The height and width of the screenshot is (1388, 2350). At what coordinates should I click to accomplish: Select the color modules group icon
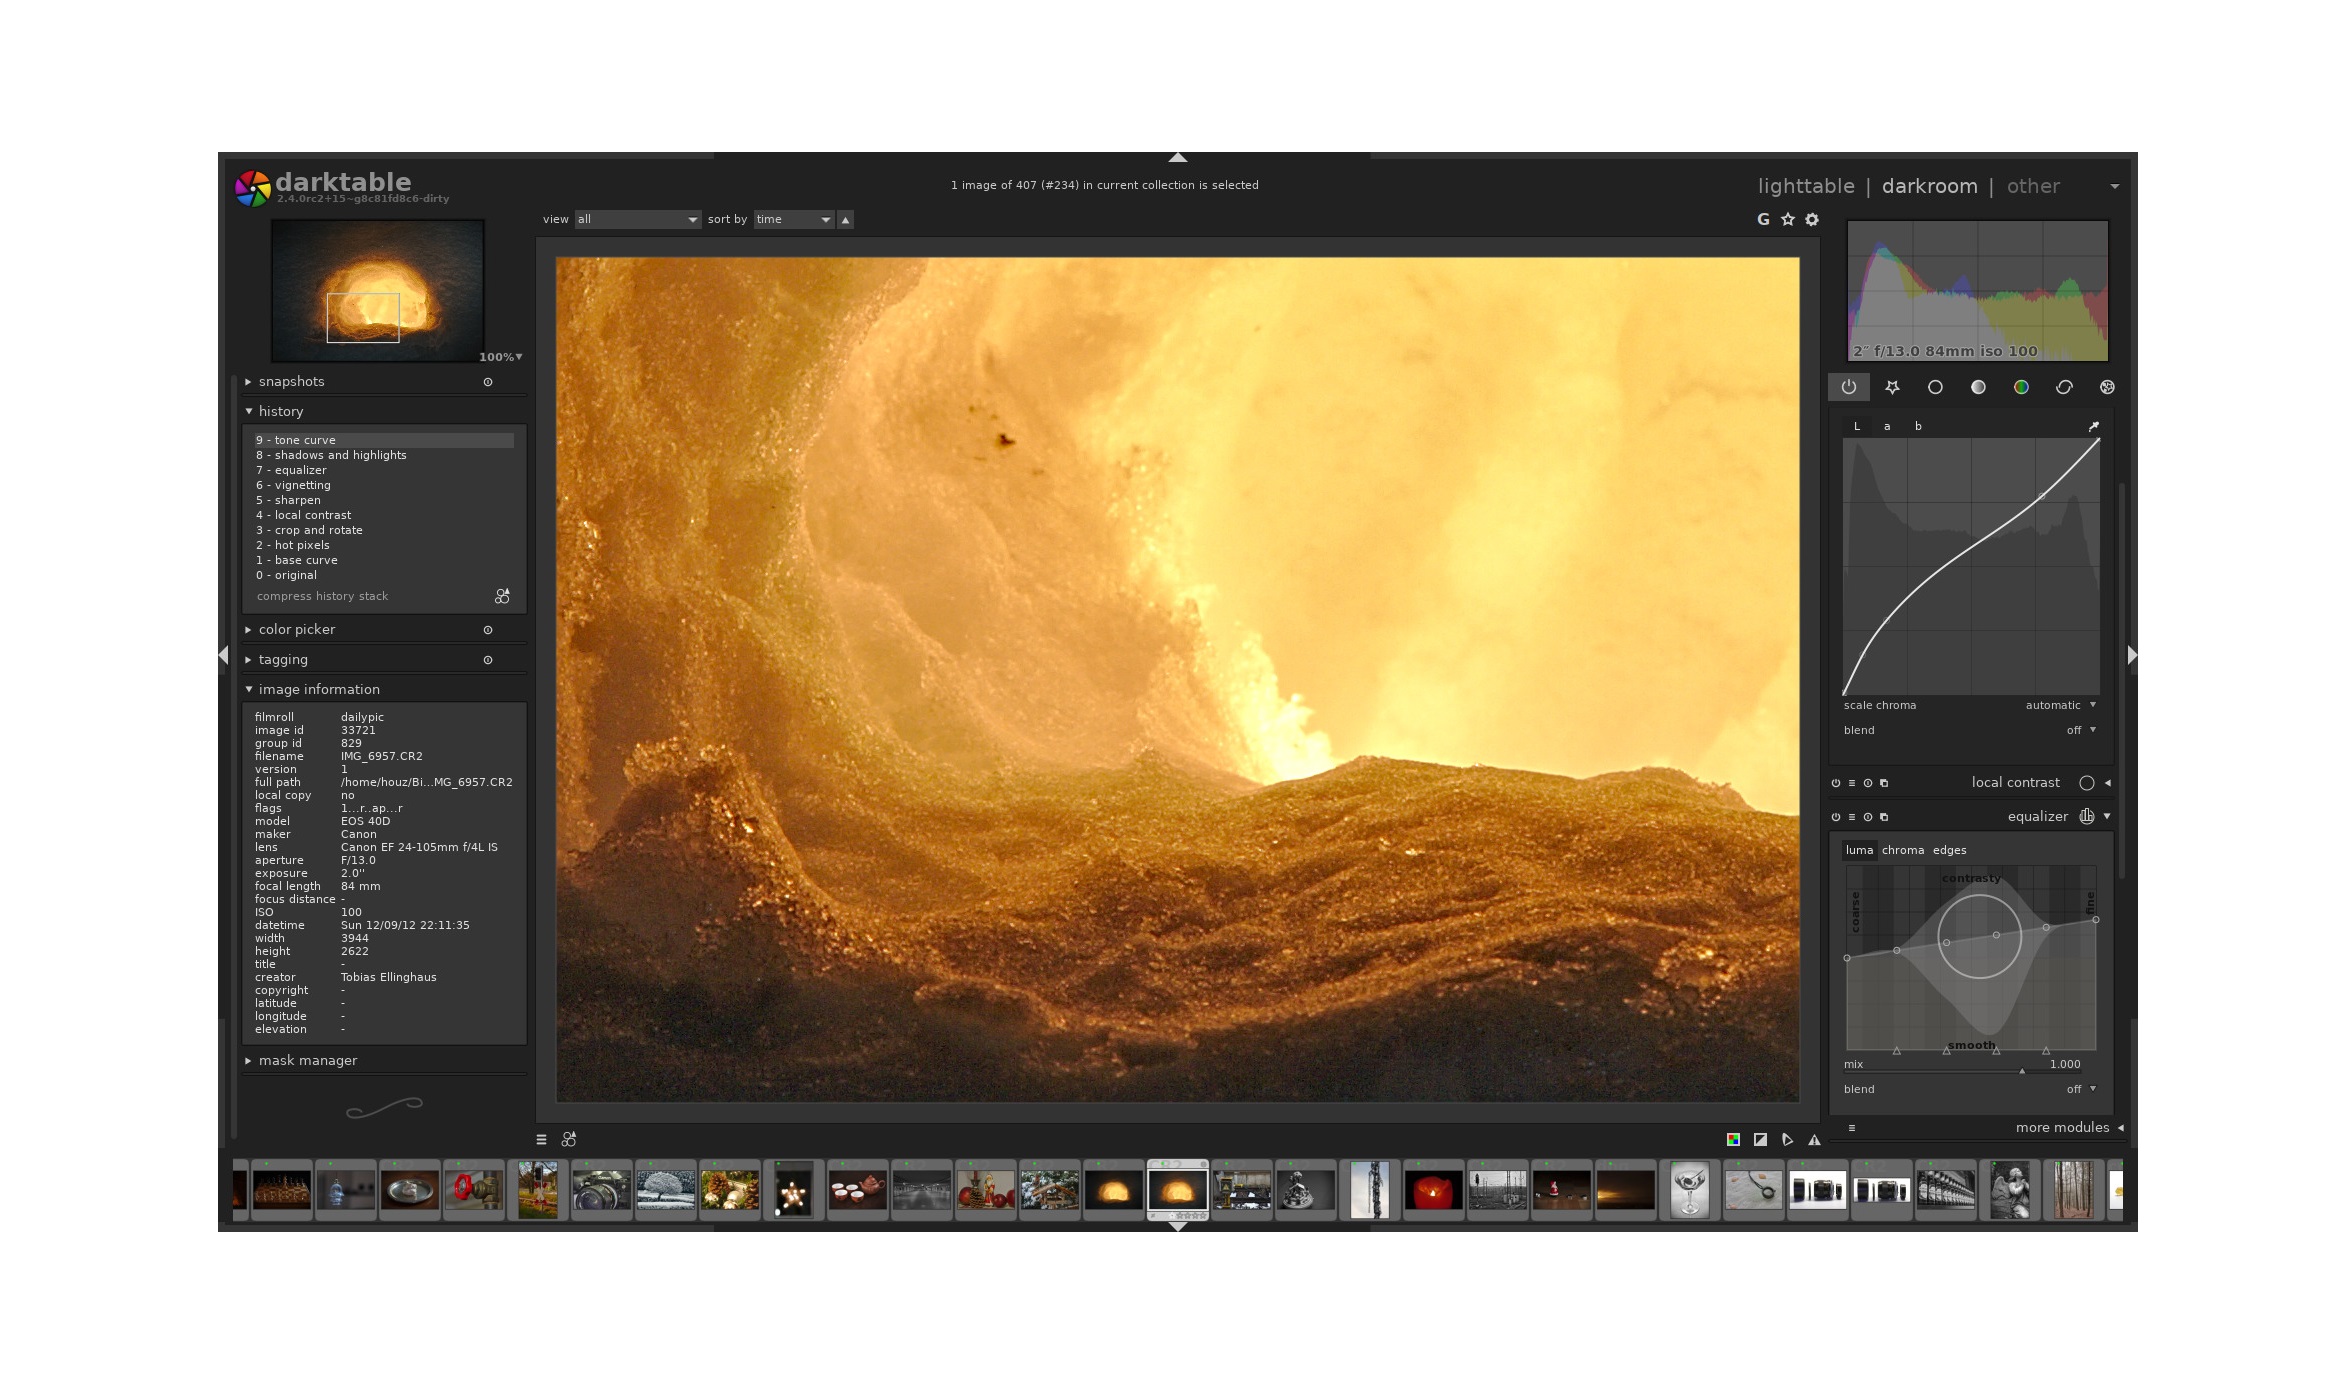(2021, 387)
